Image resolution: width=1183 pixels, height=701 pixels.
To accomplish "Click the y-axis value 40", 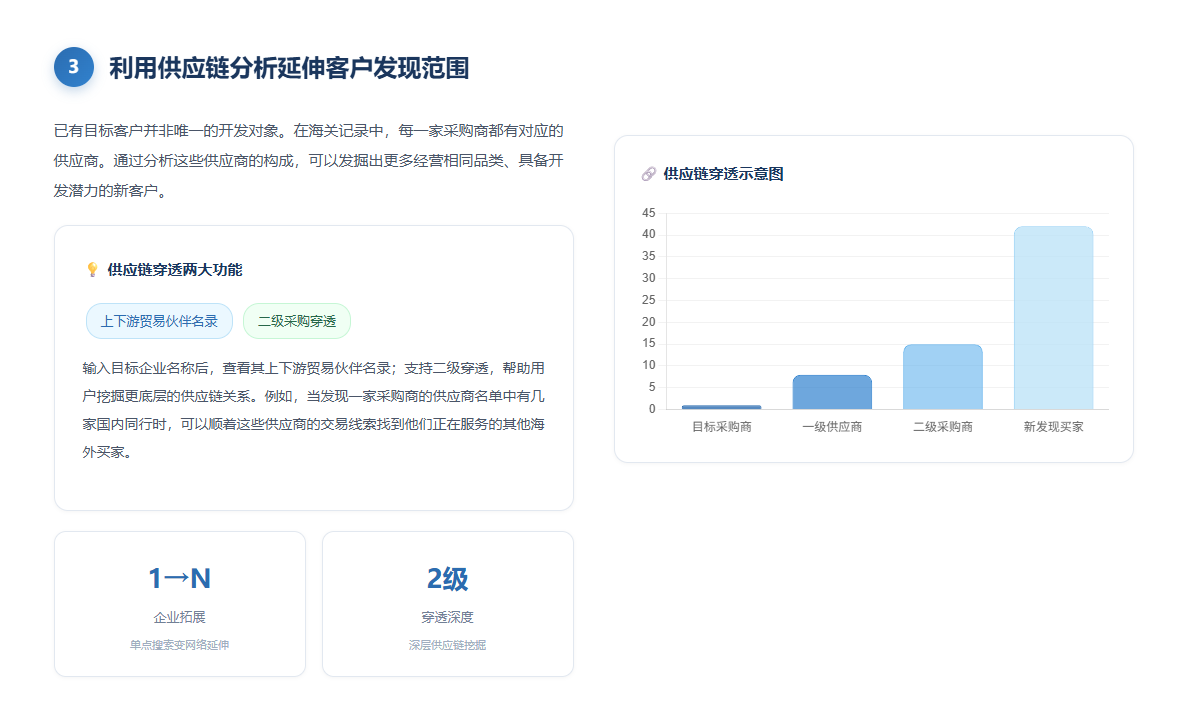I will pos(649,234).
